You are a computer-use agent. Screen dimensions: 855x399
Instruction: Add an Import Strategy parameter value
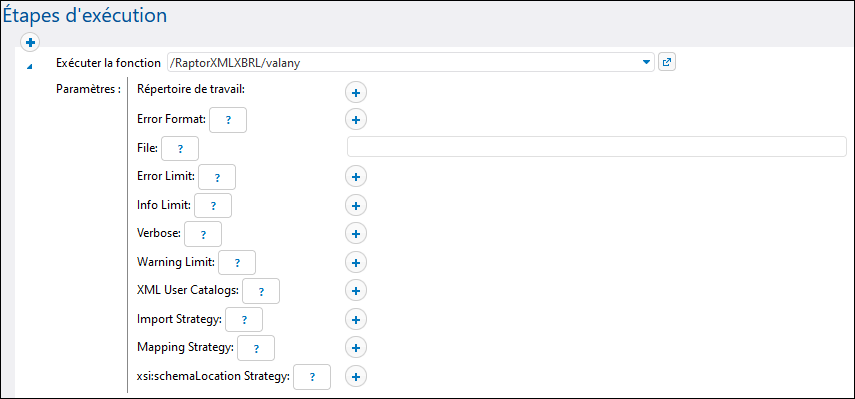click(x=356, y=319)
